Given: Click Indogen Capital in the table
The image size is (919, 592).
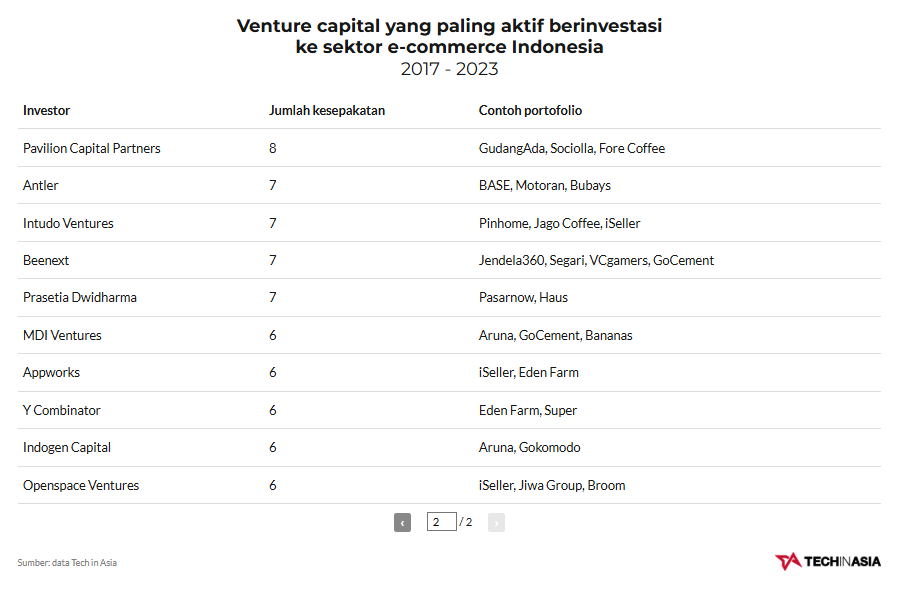Looking at the screenshot, I should (x=67, y=447).
